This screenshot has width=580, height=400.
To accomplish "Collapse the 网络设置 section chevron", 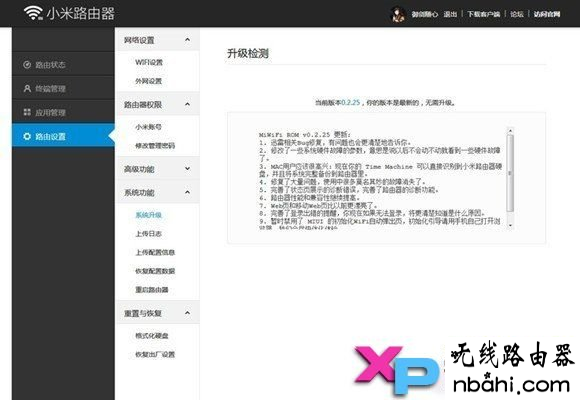I will (188, 39).
